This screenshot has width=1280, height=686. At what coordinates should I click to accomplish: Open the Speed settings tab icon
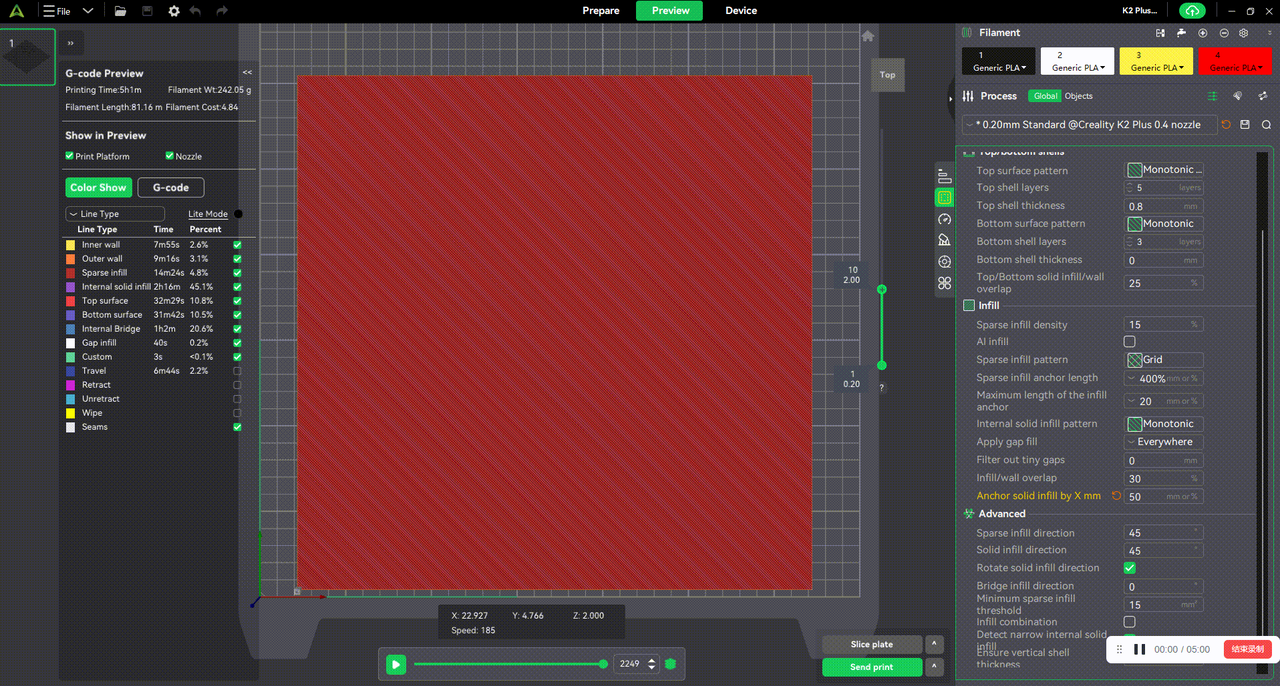coord(944,219)
